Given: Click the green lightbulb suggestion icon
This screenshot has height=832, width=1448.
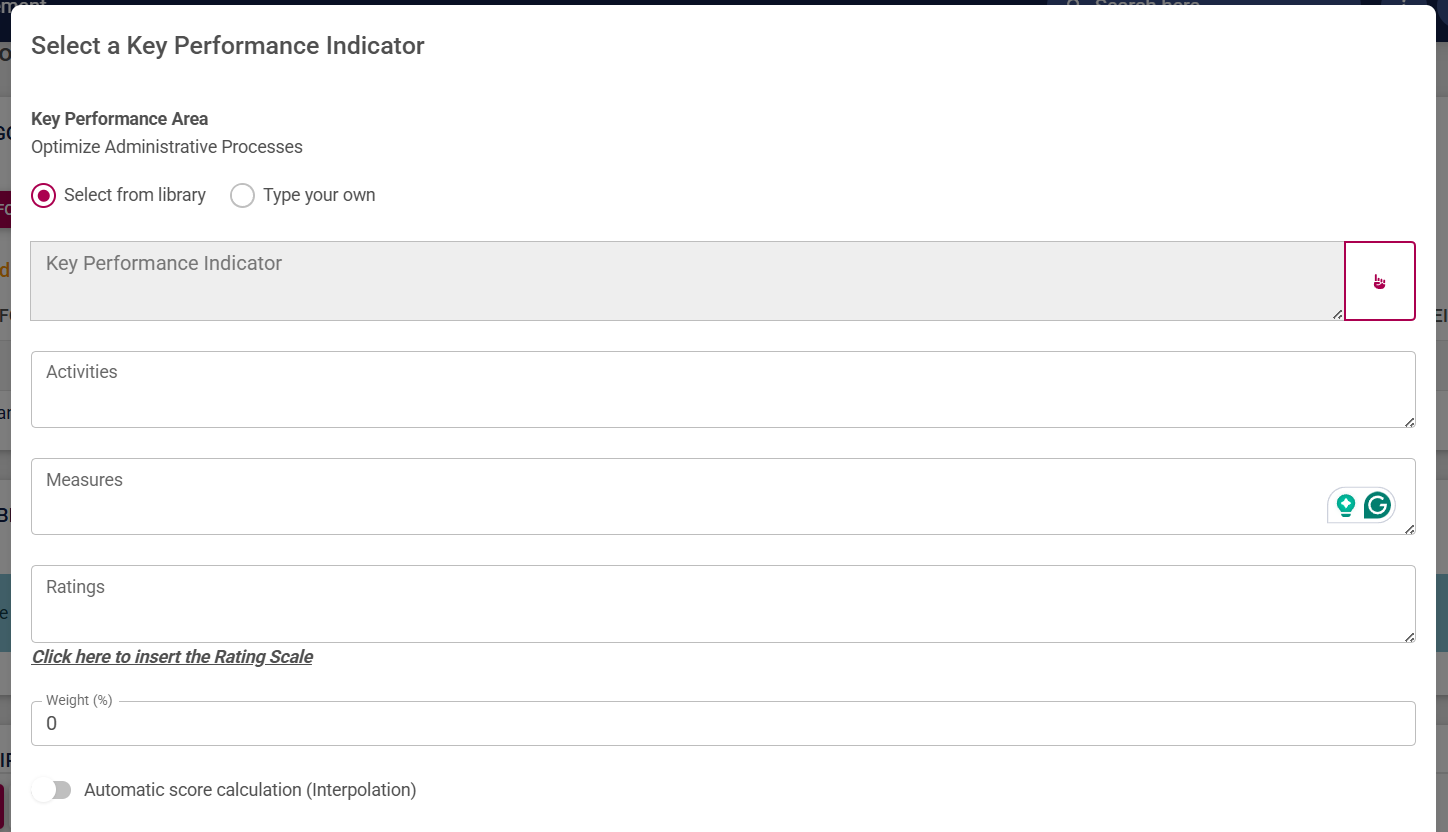Looking at the screenshot, I should (x=1345, y=506).
